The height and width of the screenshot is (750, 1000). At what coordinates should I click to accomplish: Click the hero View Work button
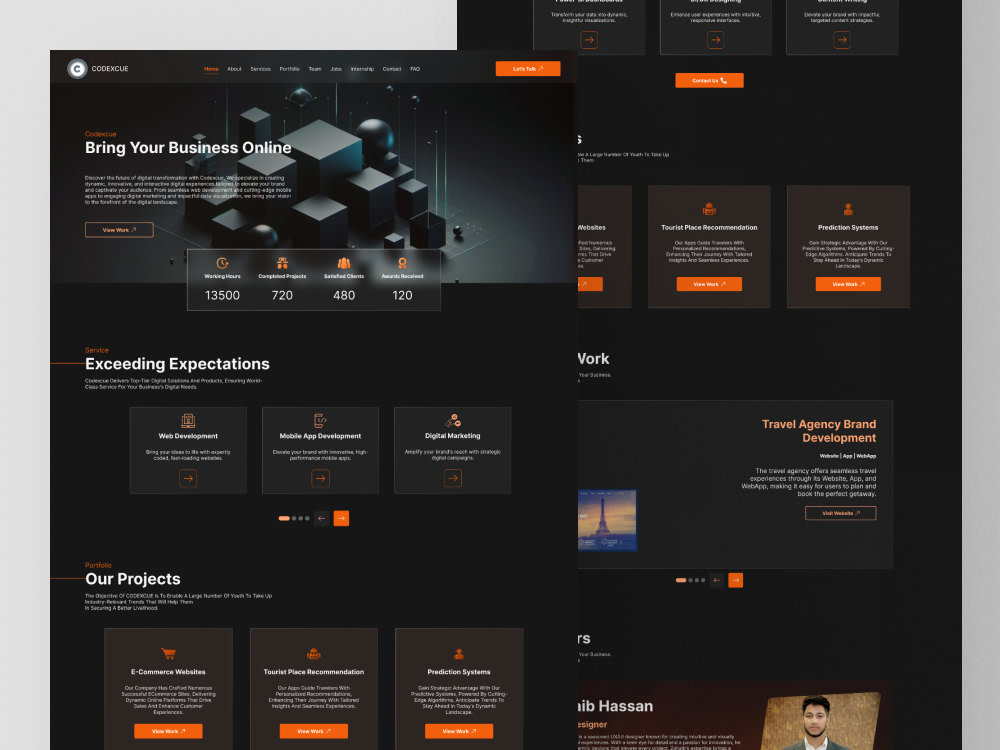[x=119, y=230]
